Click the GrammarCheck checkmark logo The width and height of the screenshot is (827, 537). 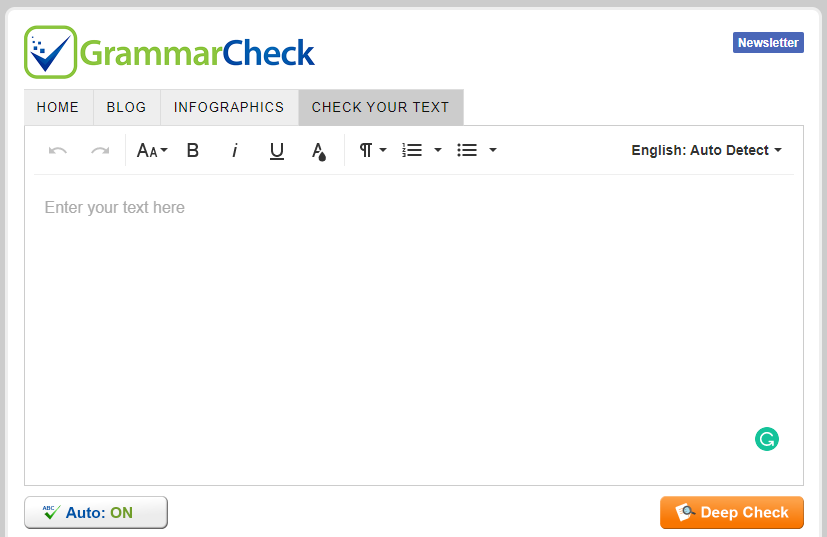click(51, 52)
